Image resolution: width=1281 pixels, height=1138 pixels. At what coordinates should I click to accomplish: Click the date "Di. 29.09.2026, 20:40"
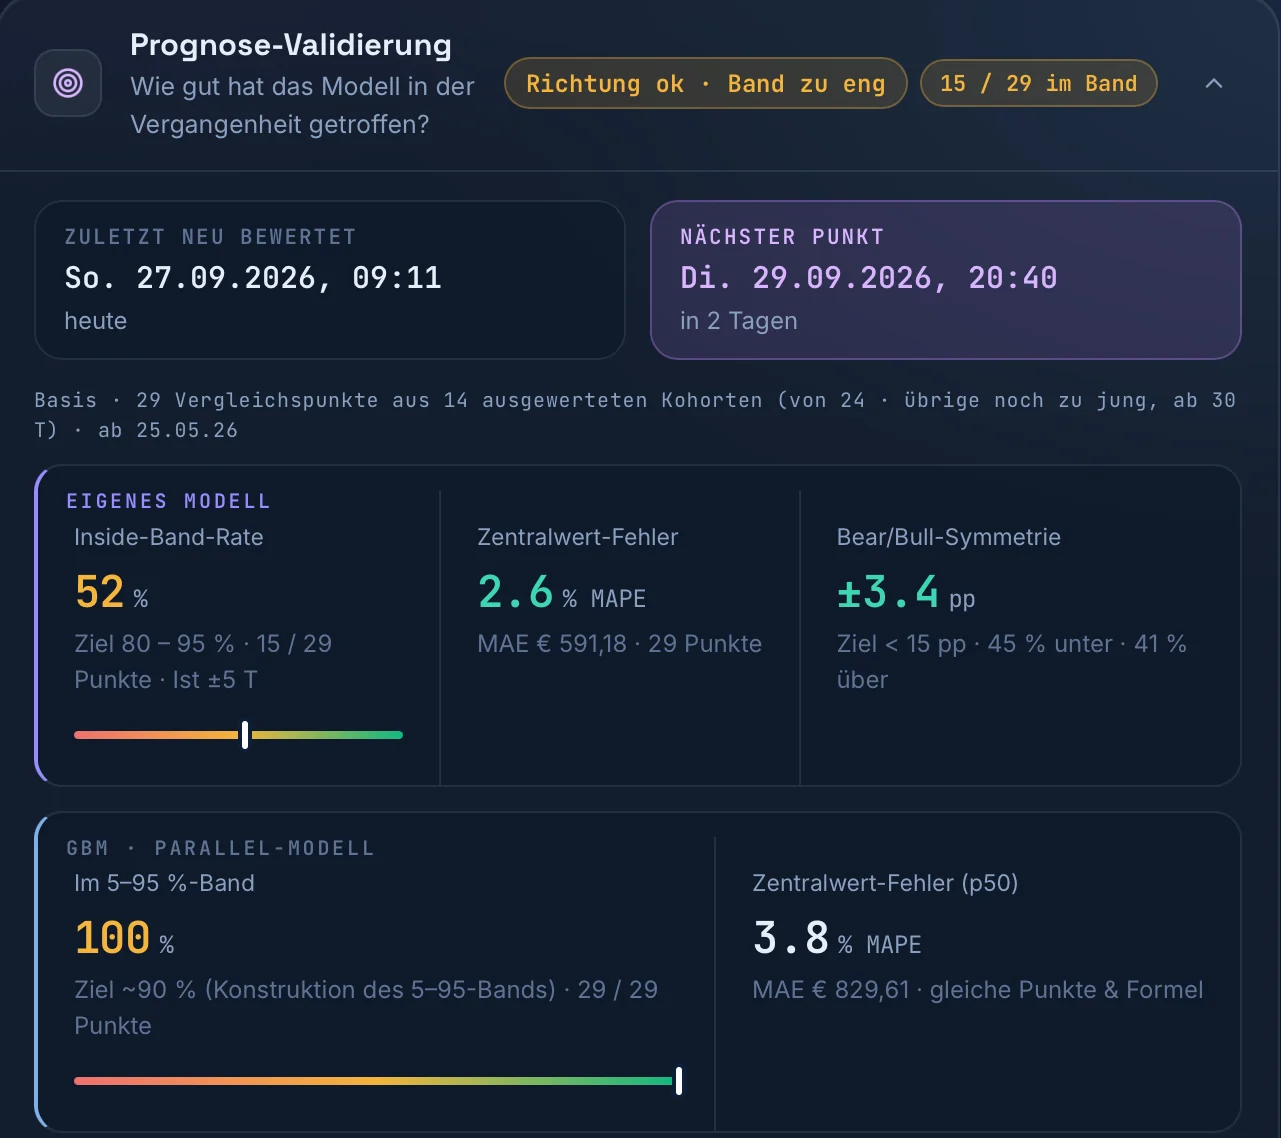point(869,278)
